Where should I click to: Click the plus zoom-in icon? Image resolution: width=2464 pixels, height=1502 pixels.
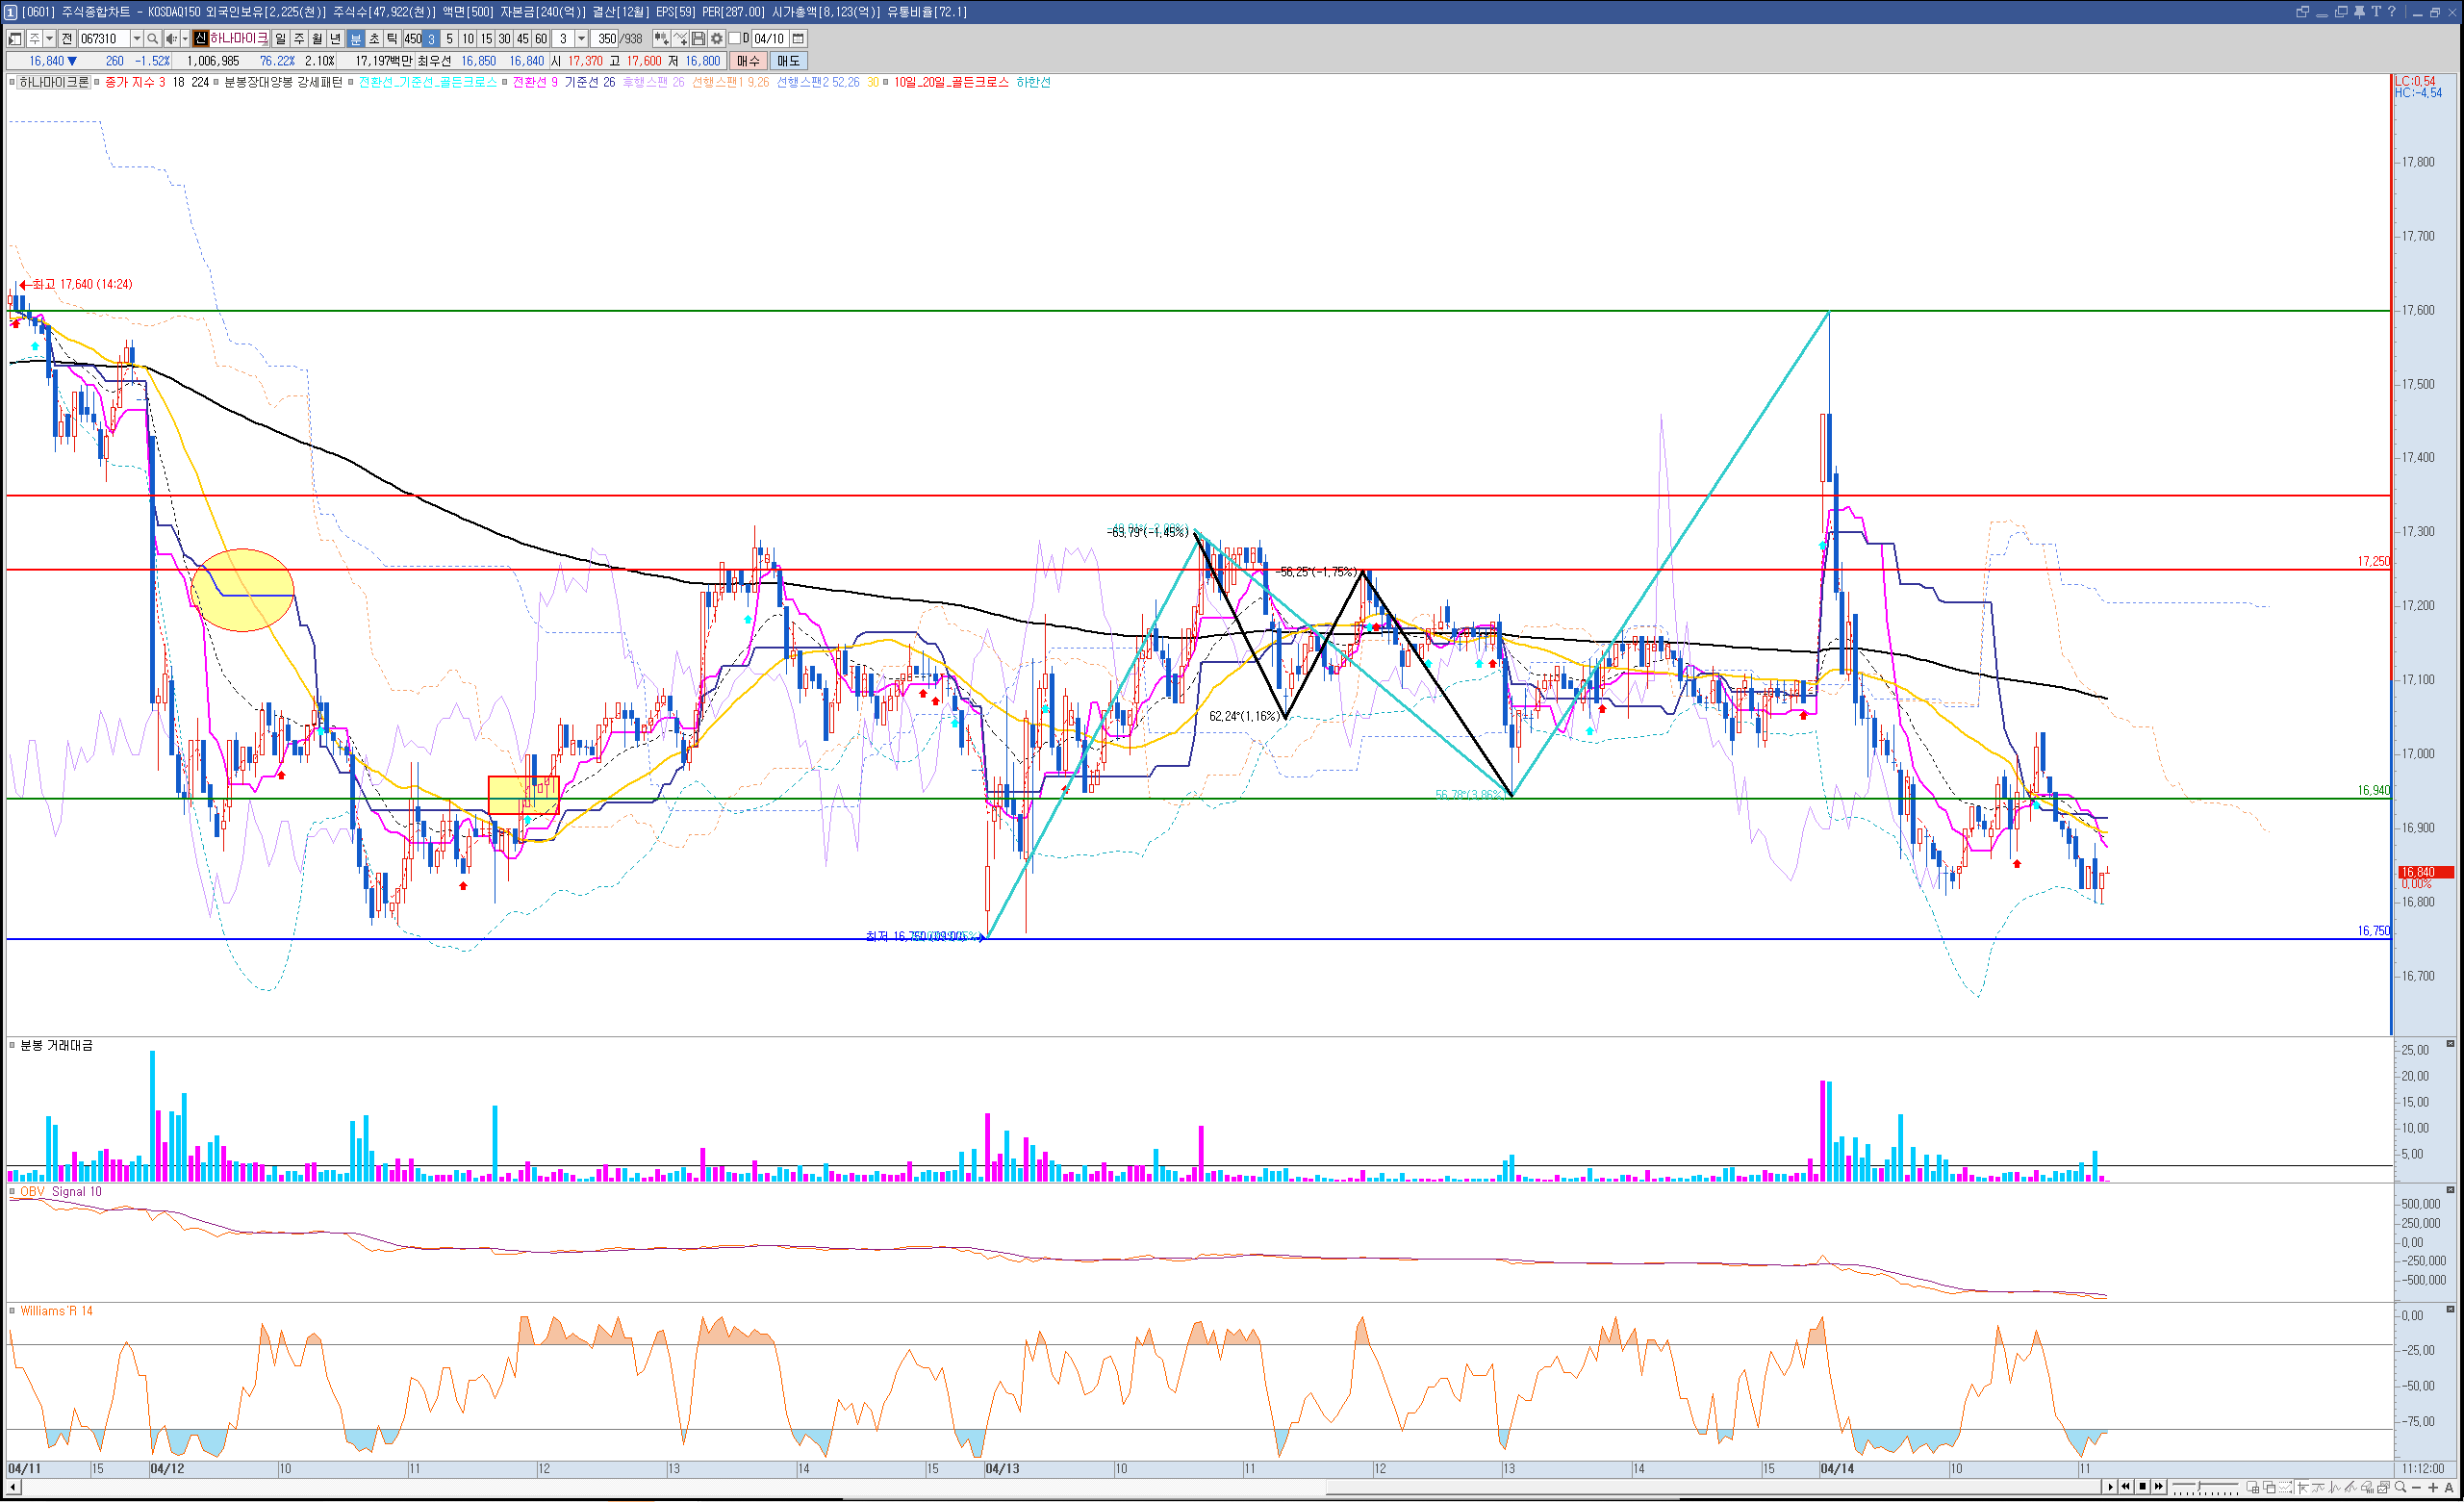2433,1487
